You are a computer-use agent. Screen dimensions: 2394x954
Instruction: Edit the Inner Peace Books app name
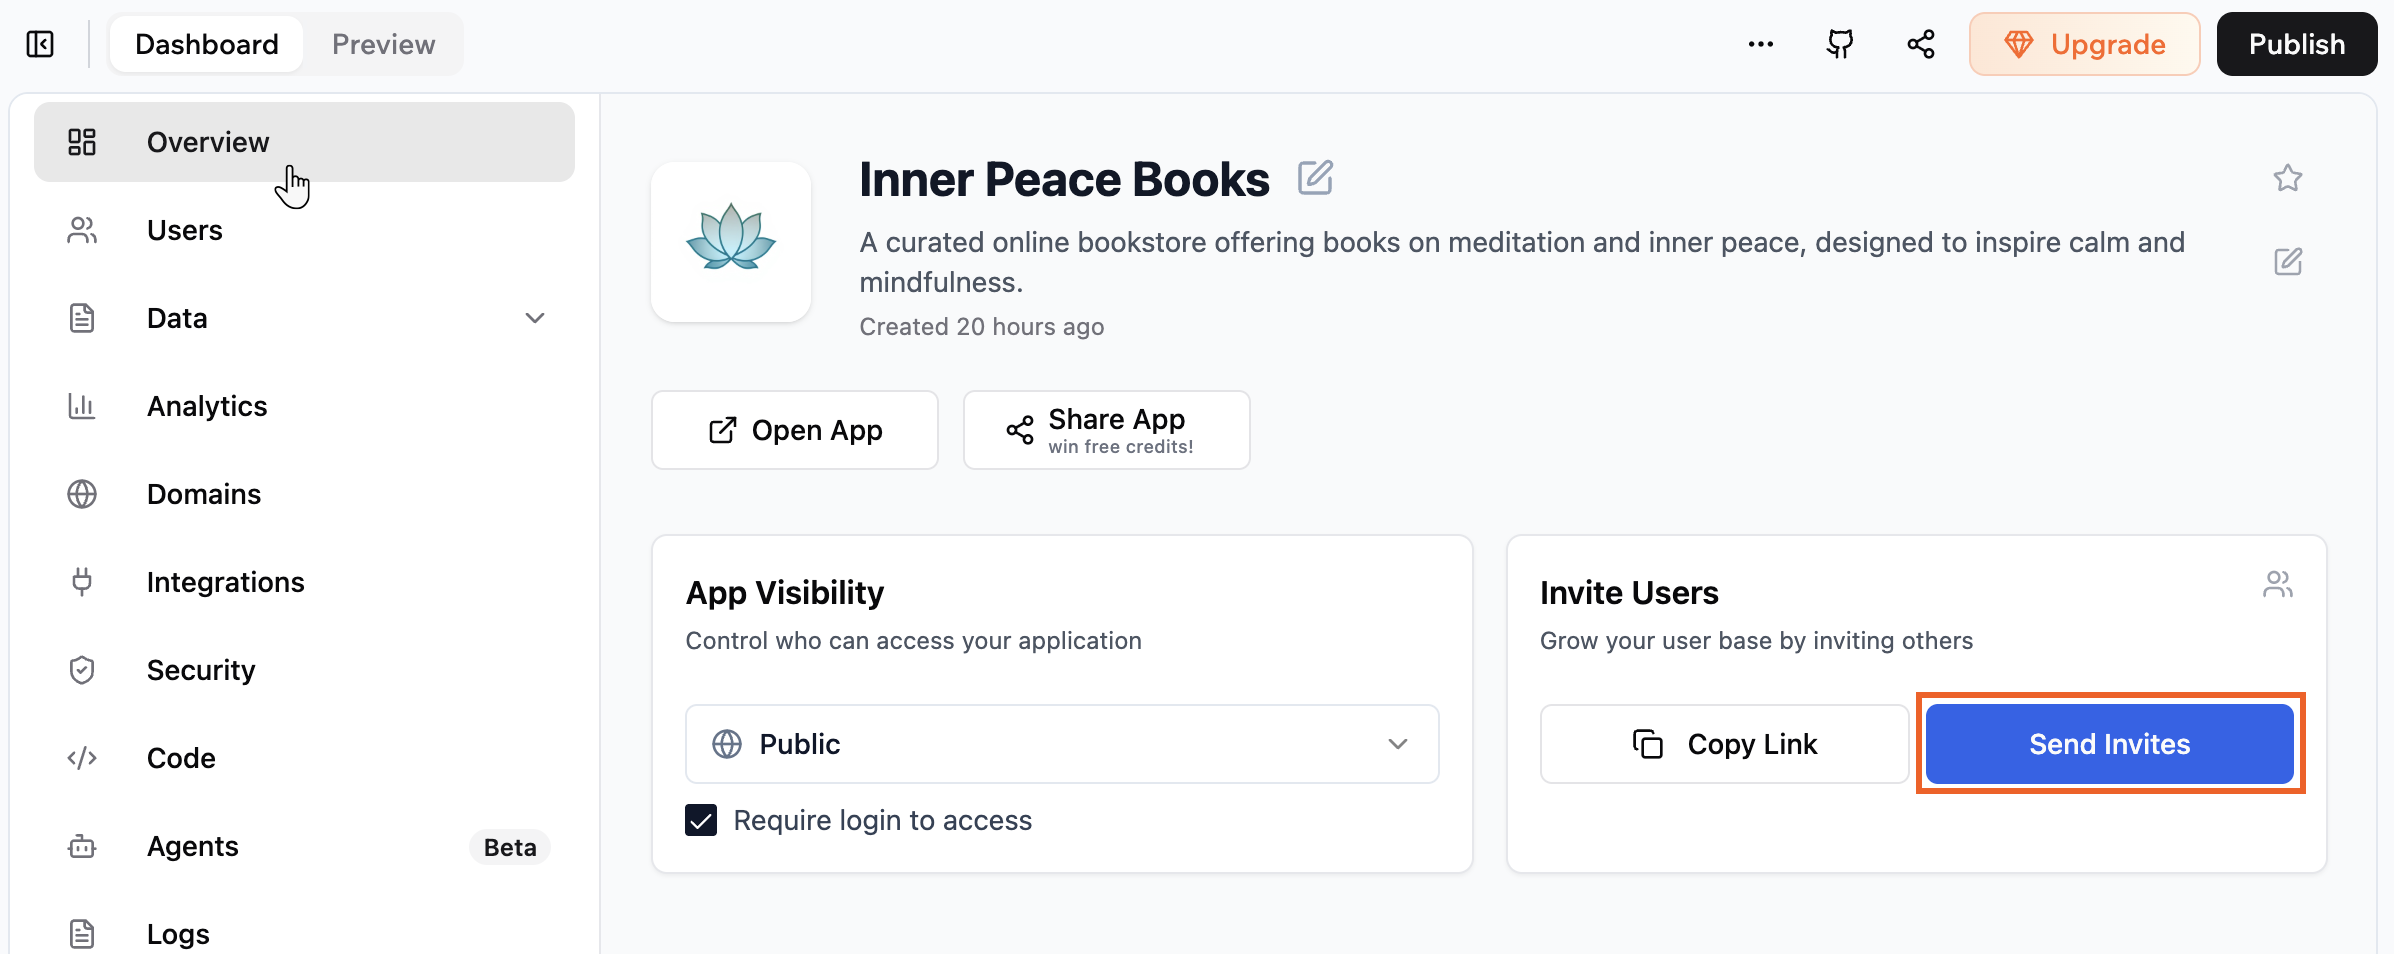click(x=1315, y=177)
